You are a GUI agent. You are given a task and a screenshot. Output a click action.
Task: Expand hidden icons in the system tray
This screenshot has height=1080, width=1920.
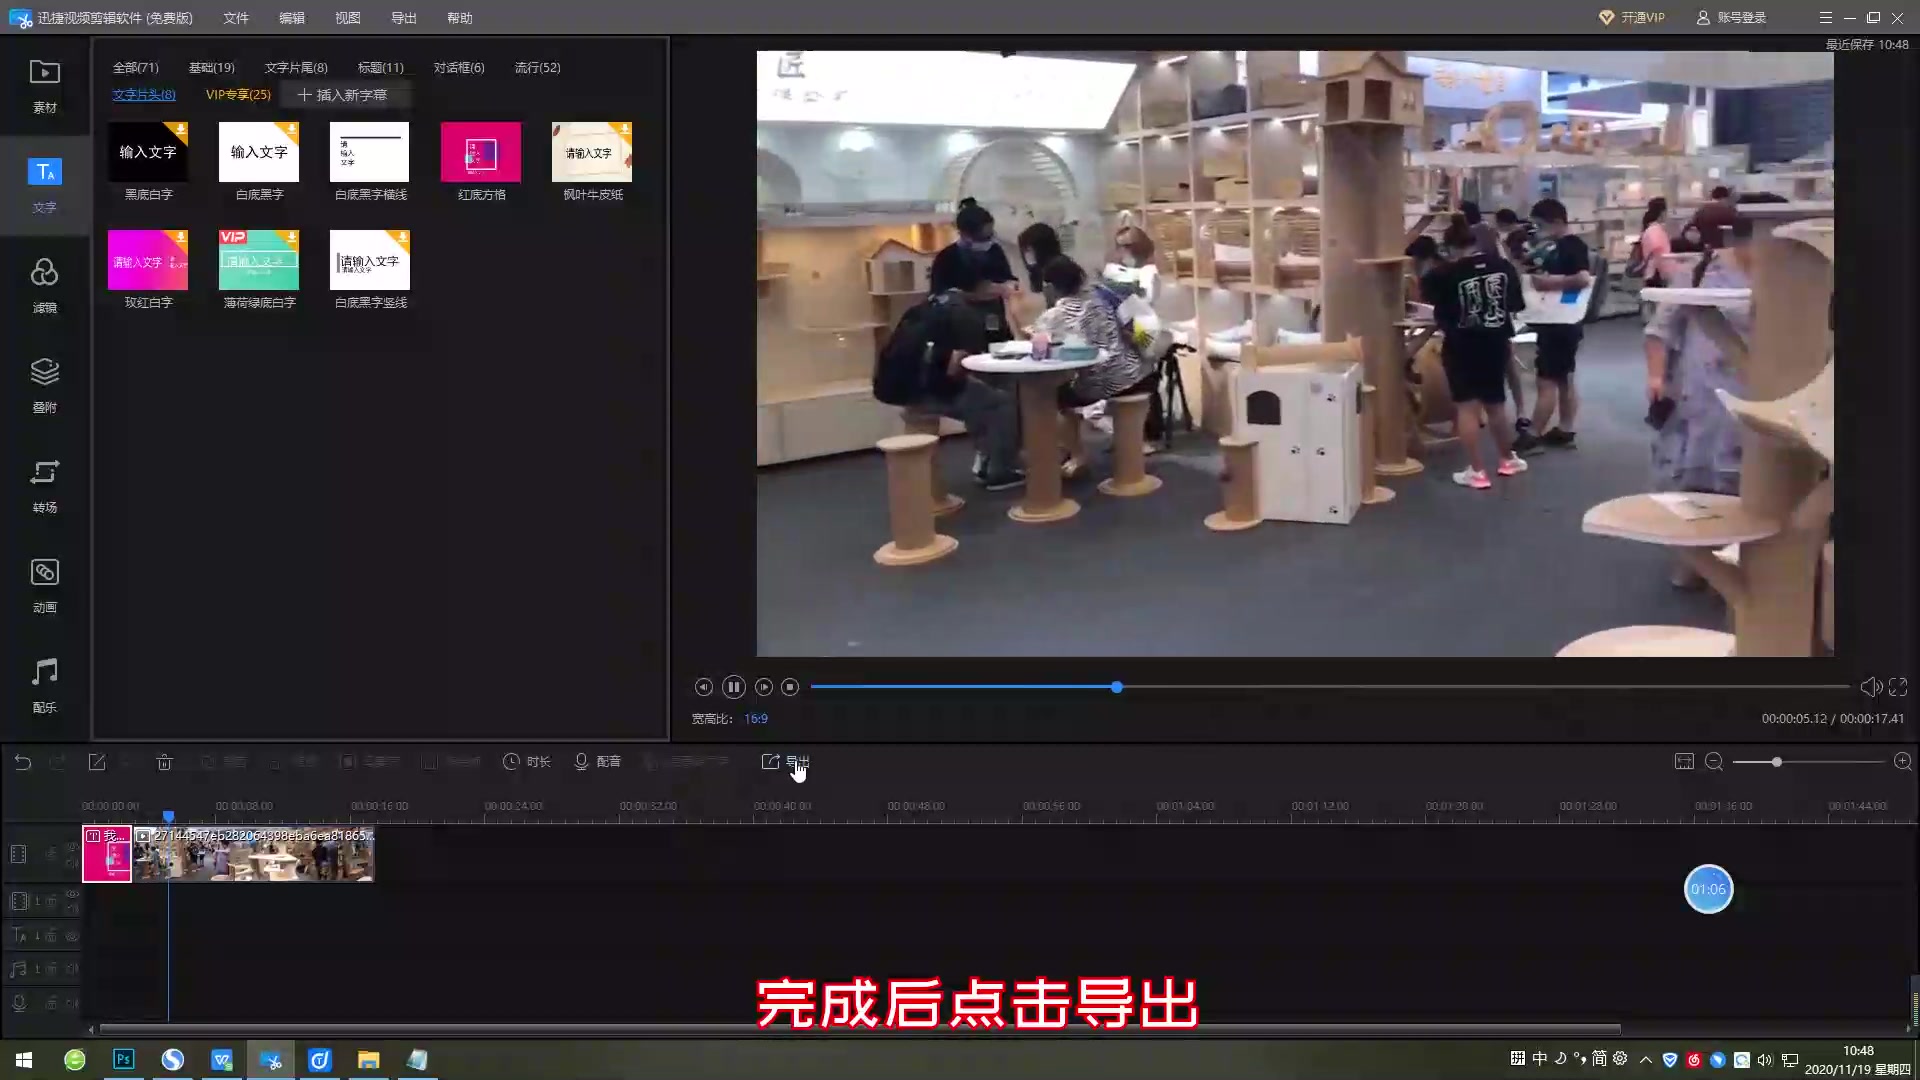(1646, 1059)
